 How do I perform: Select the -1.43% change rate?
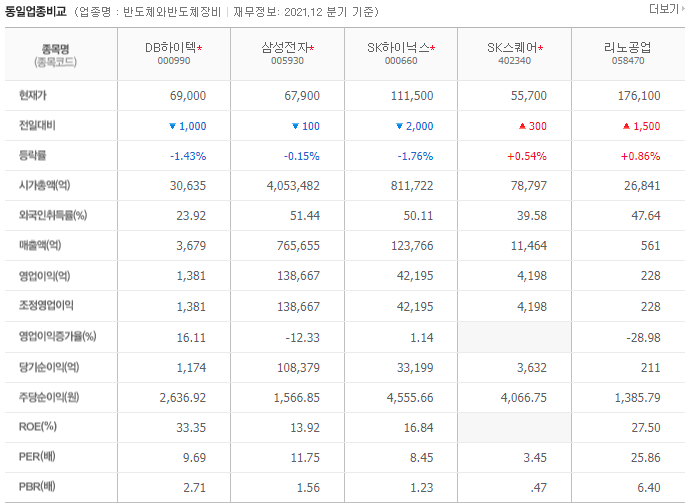(x=188, y=156)
